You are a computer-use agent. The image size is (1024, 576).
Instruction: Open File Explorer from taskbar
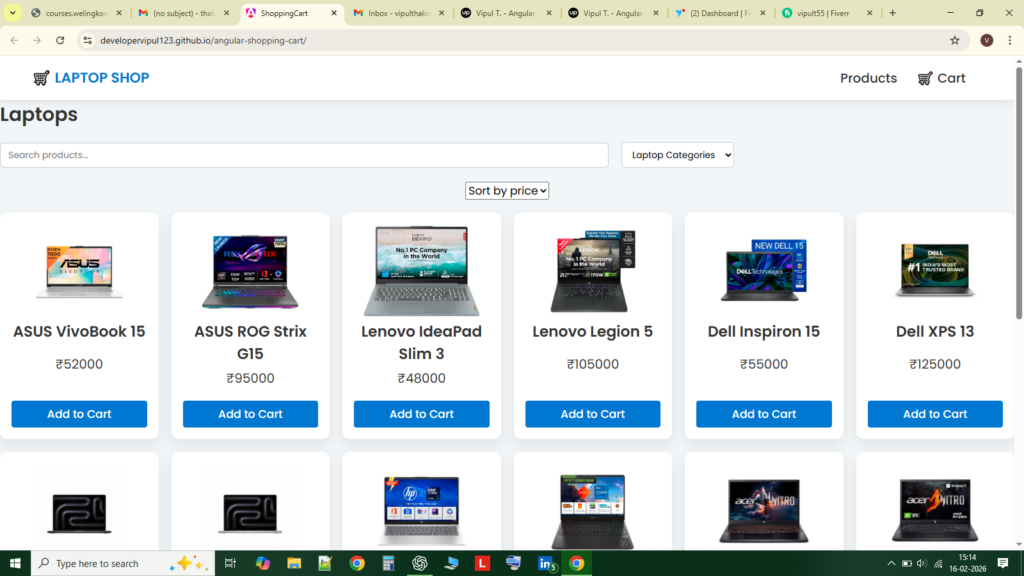pyautogui.click(x=294, y=563)
